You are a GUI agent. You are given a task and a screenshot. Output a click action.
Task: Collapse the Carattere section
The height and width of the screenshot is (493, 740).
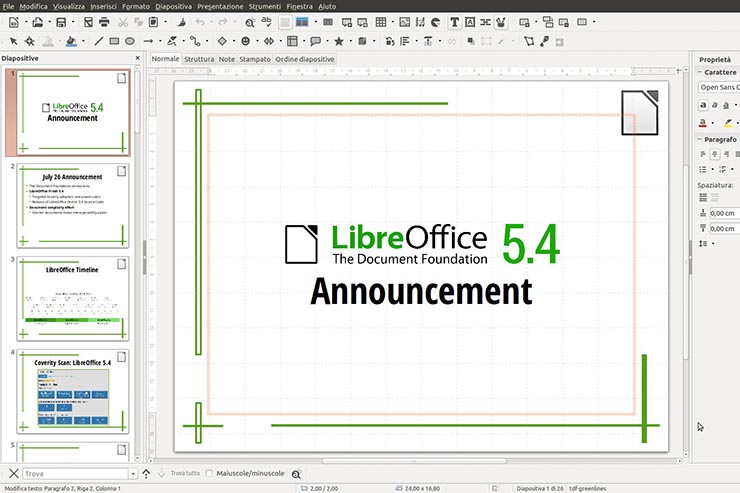pyautogui.click(x=699, y=73)
